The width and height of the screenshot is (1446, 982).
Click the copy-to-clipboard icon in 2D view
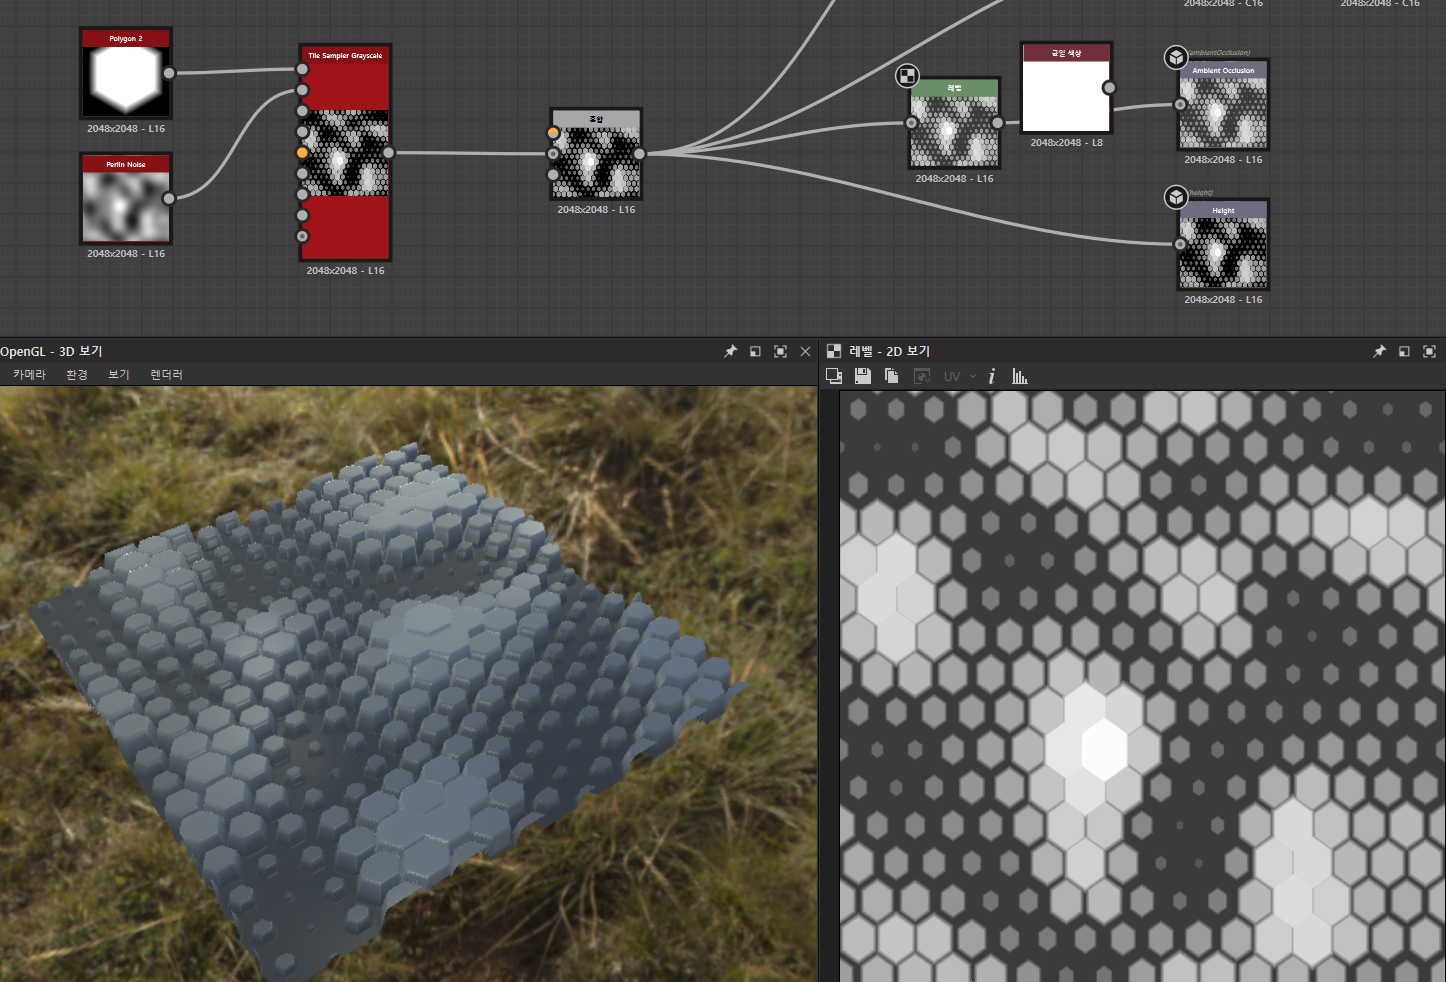pos(891,376)
